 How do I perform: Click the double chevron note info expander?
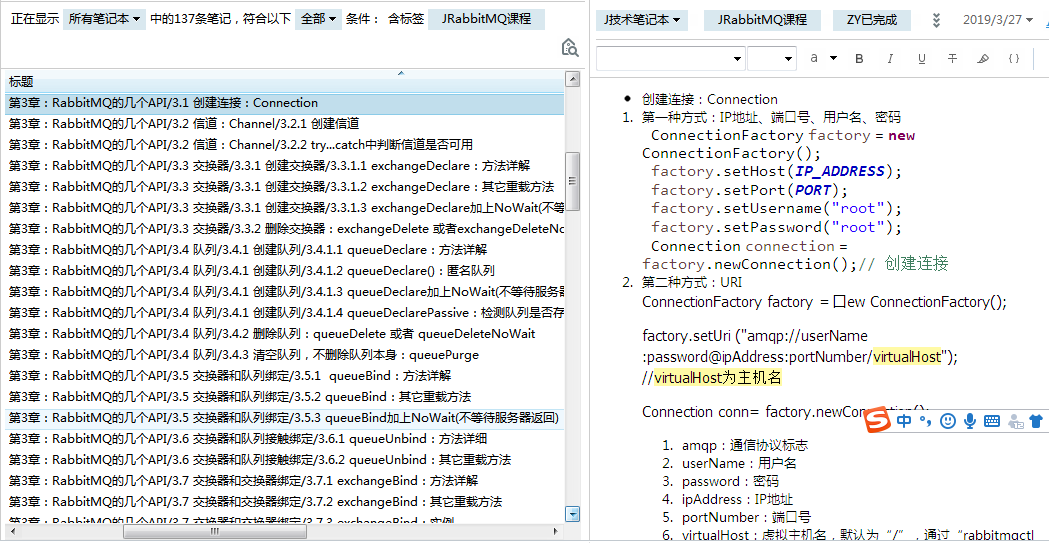[937, 20]
